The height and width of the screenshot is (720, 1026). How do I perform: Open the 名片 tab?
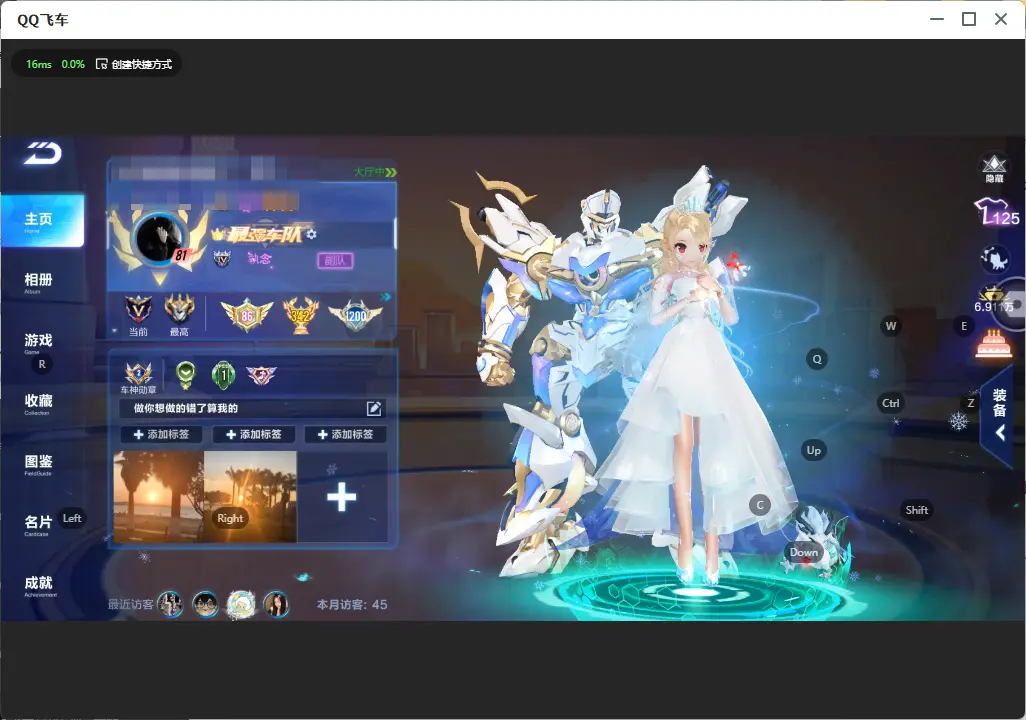38,524
